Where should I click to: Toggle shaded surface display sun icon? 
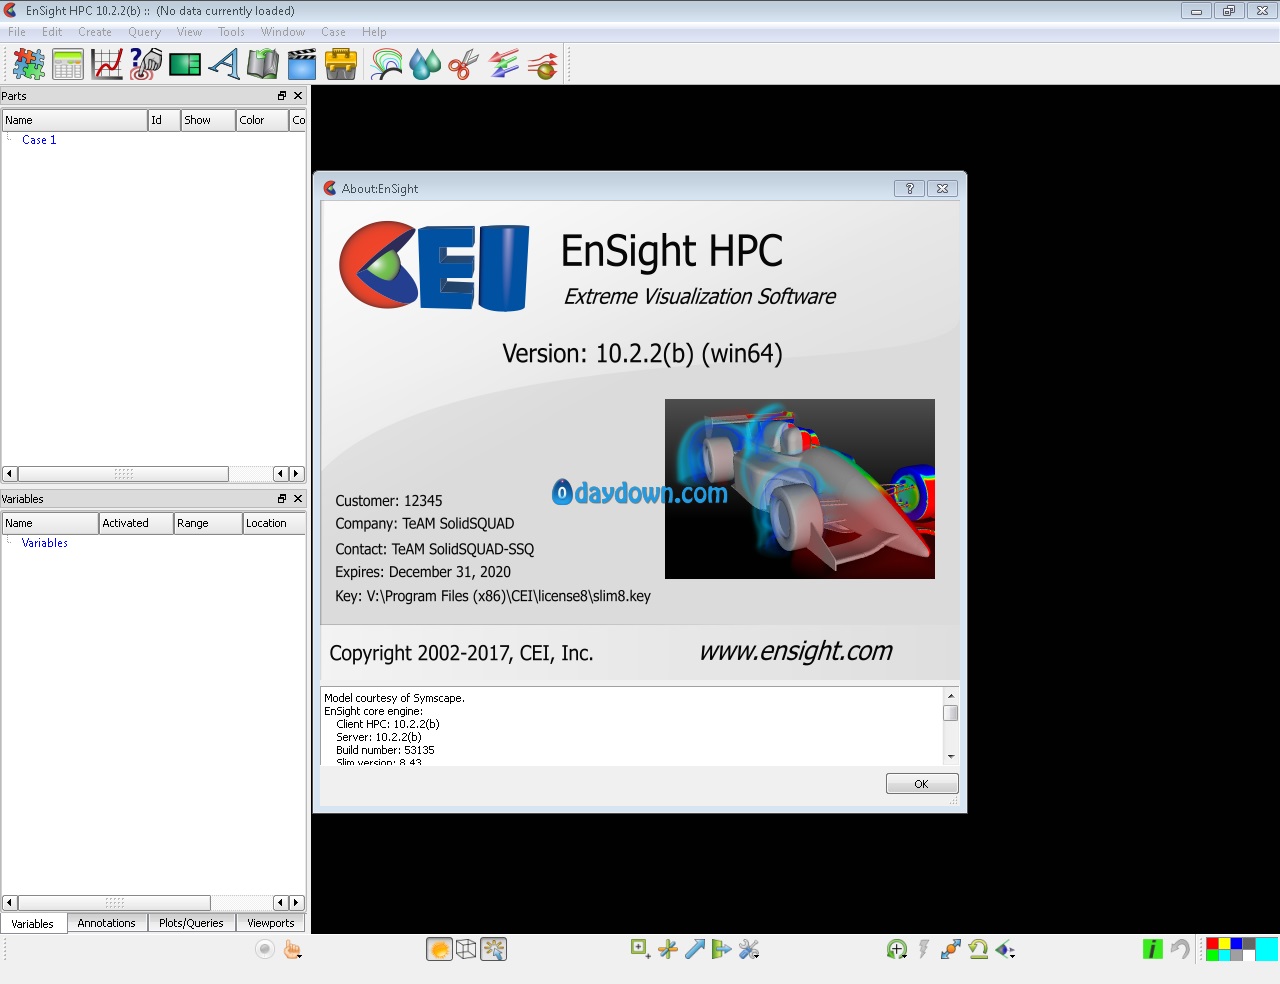click(439, 949)
